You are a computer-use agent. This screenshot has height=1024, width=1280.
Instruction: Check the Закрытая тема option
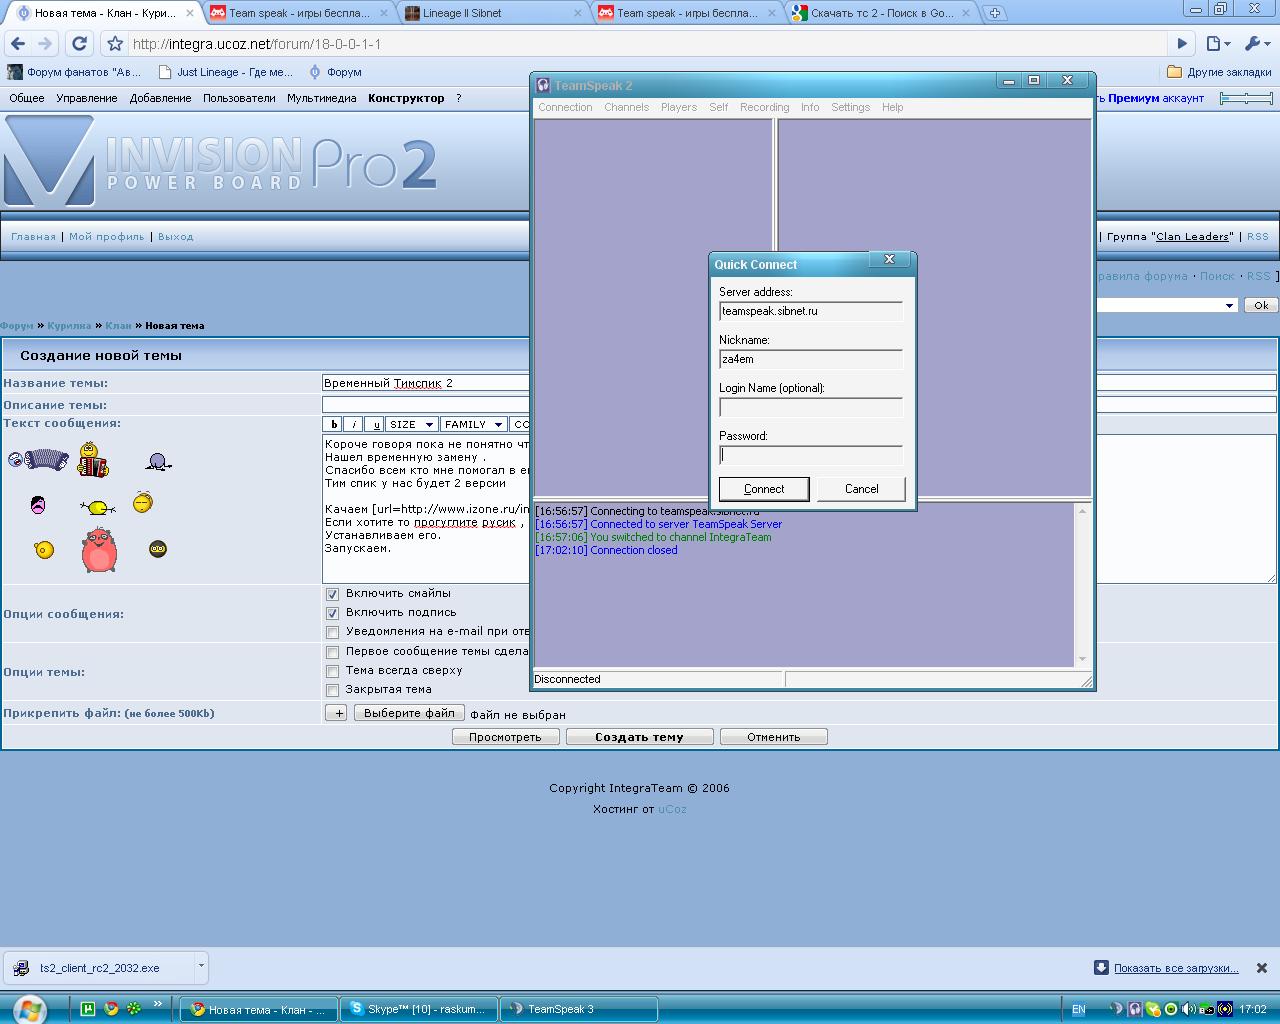click(x=333, y=690)
